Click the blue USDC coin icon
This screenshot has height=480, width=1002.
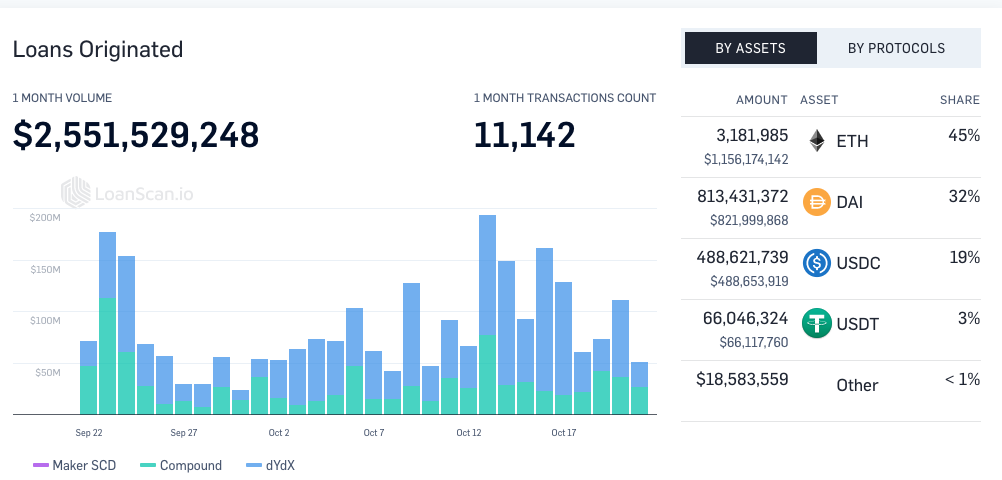(x=817, y=263)
